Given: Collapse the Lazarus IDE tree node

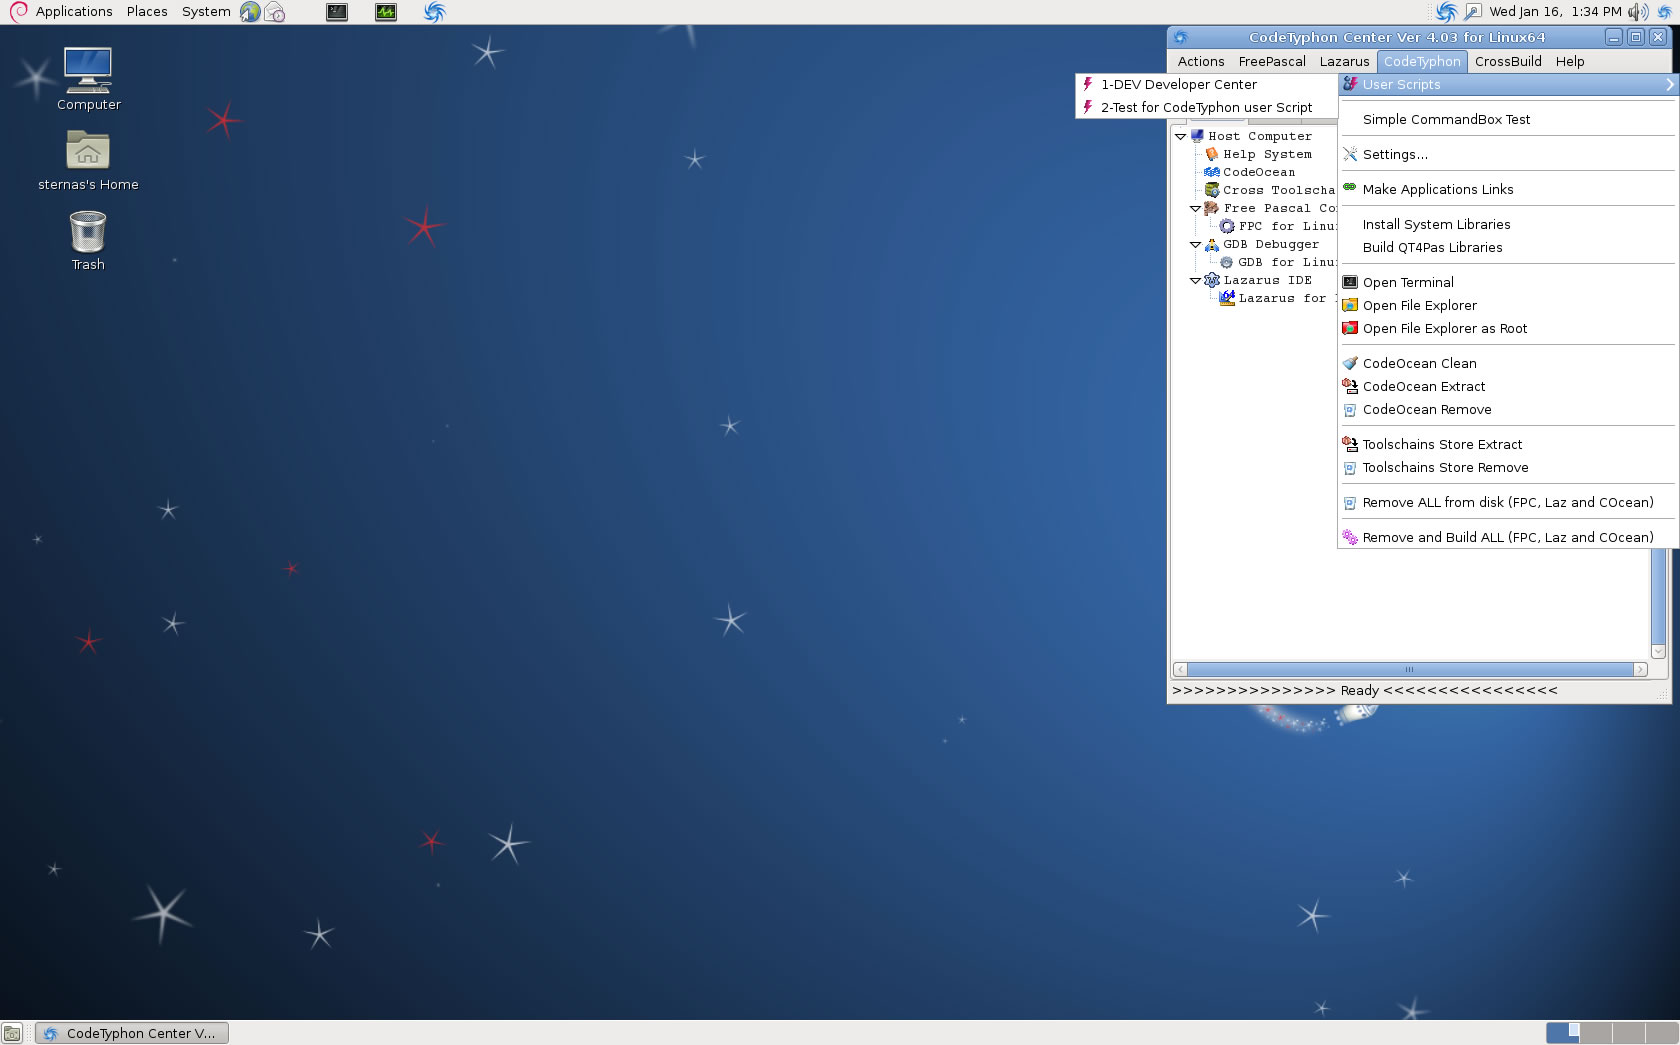Looking at the screenshot, I should [x=1196, y=280].
